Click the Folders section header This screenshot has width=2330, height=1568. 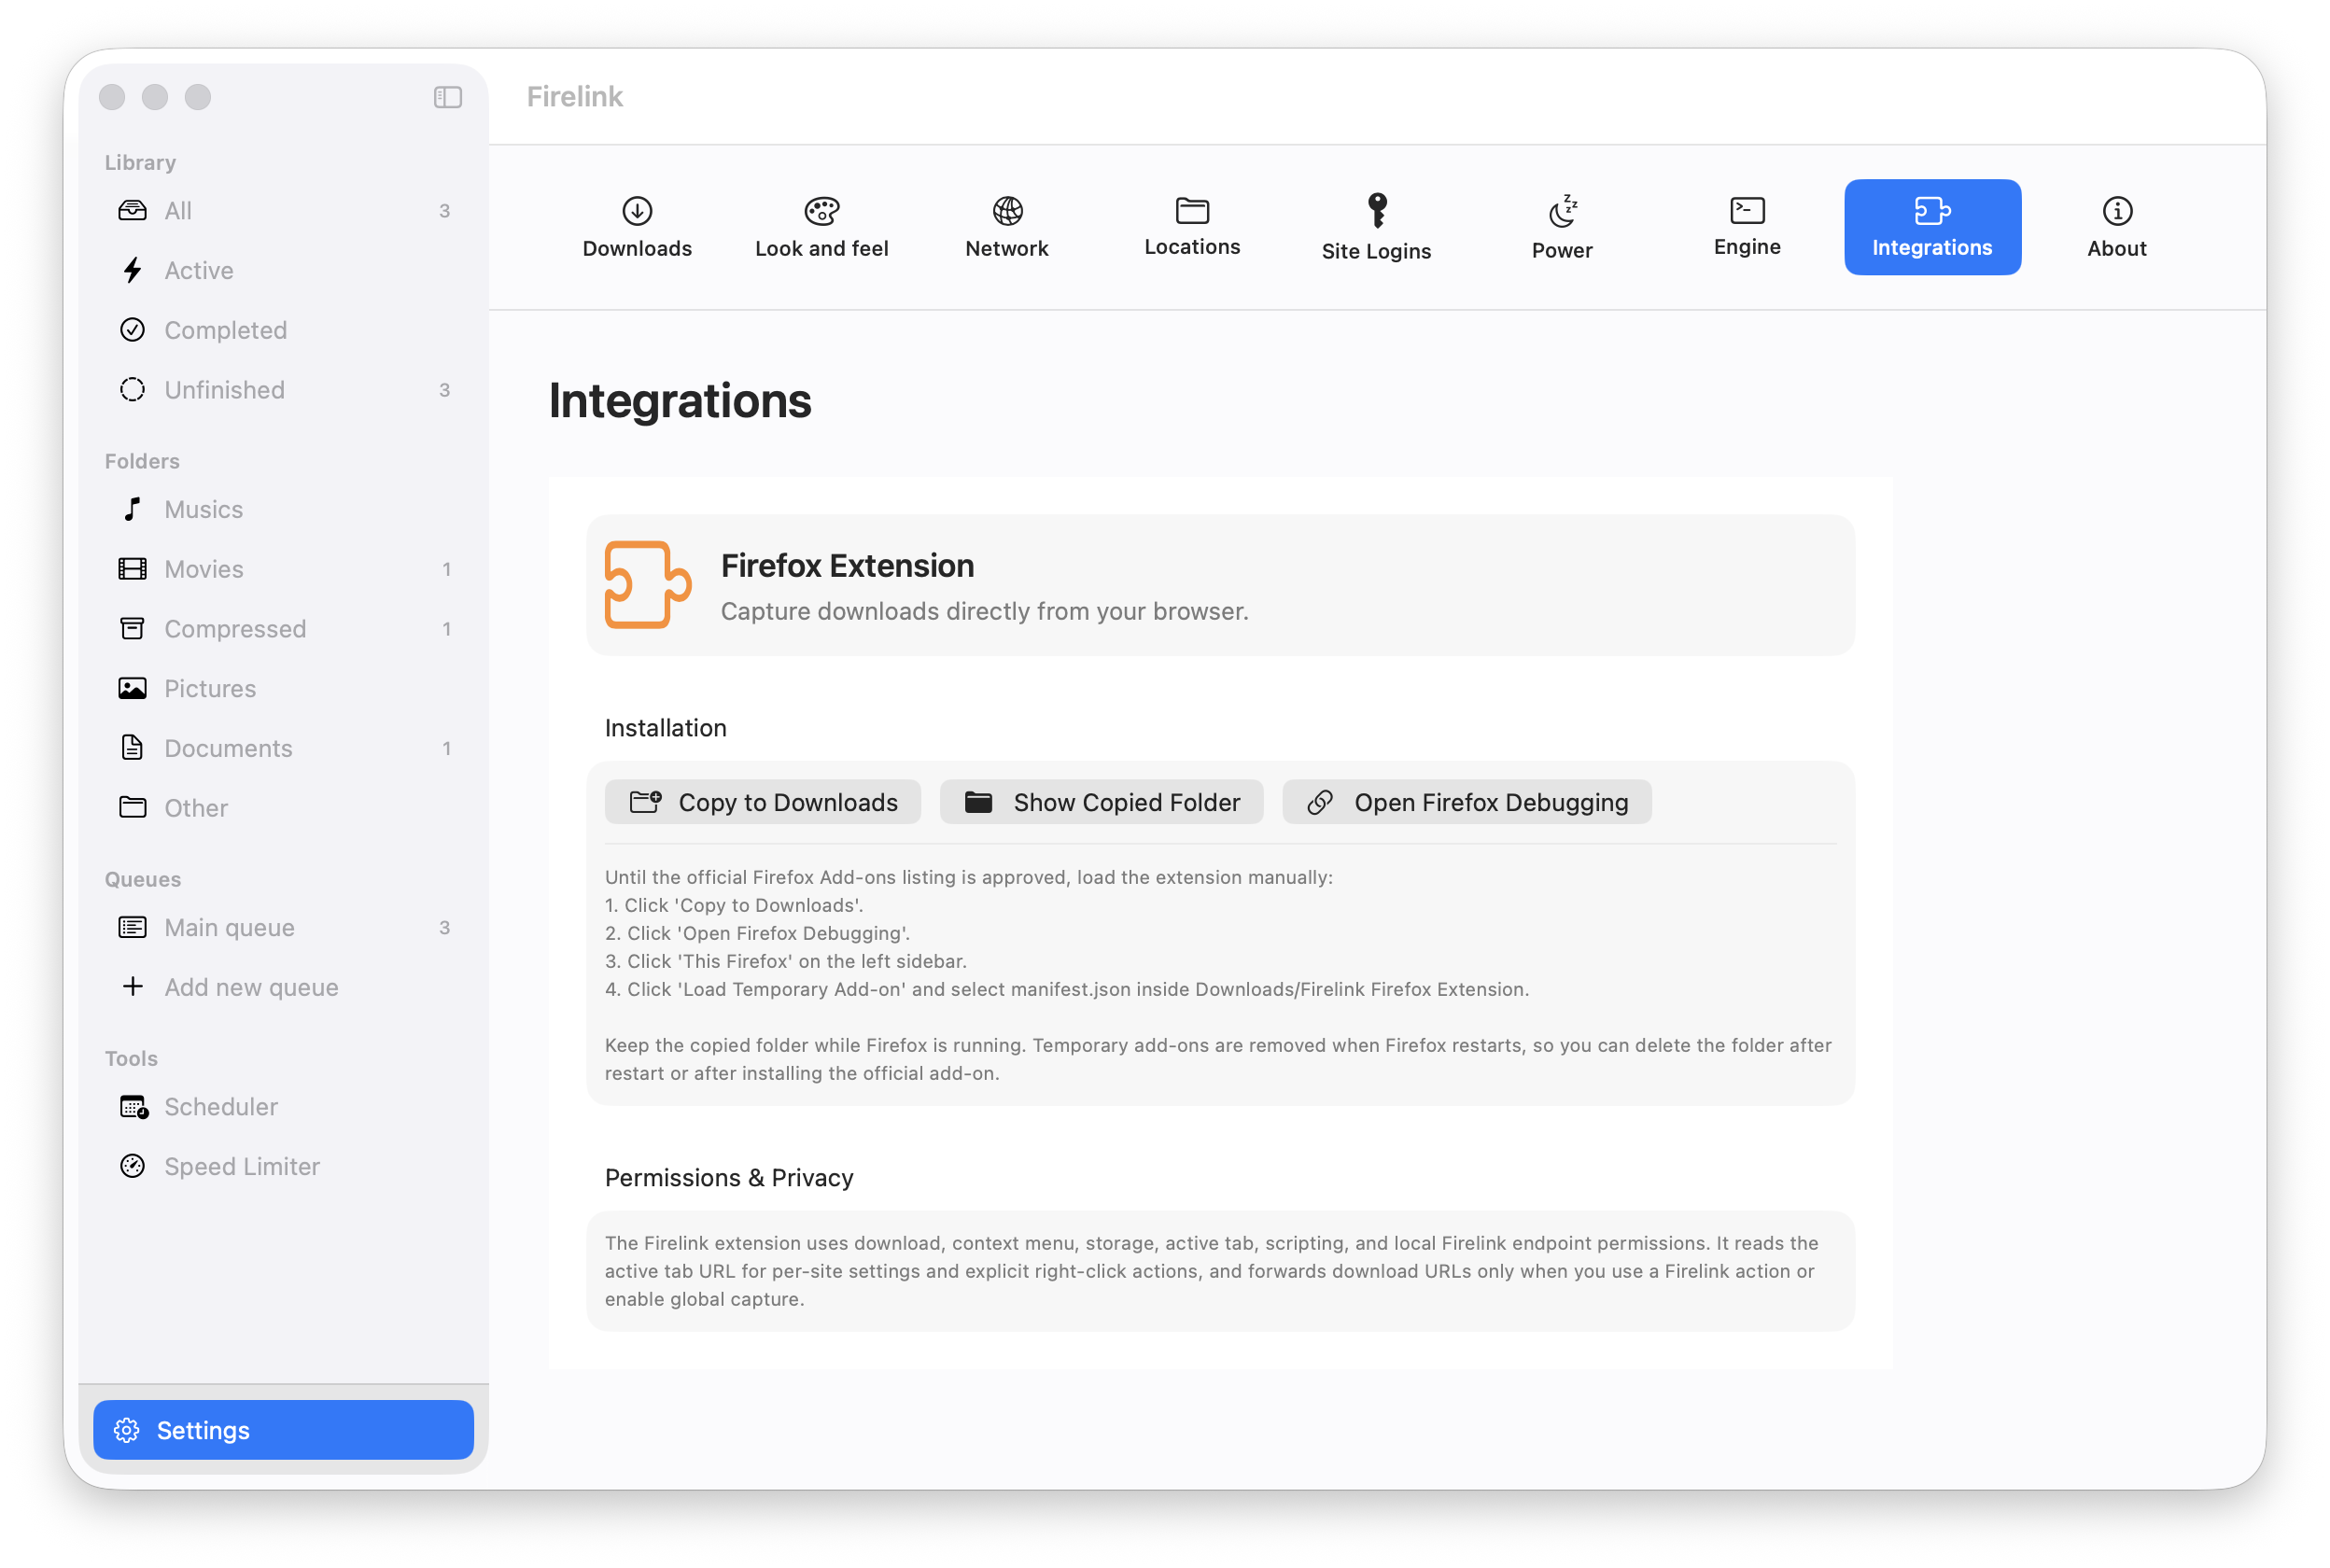pos(142,461)
